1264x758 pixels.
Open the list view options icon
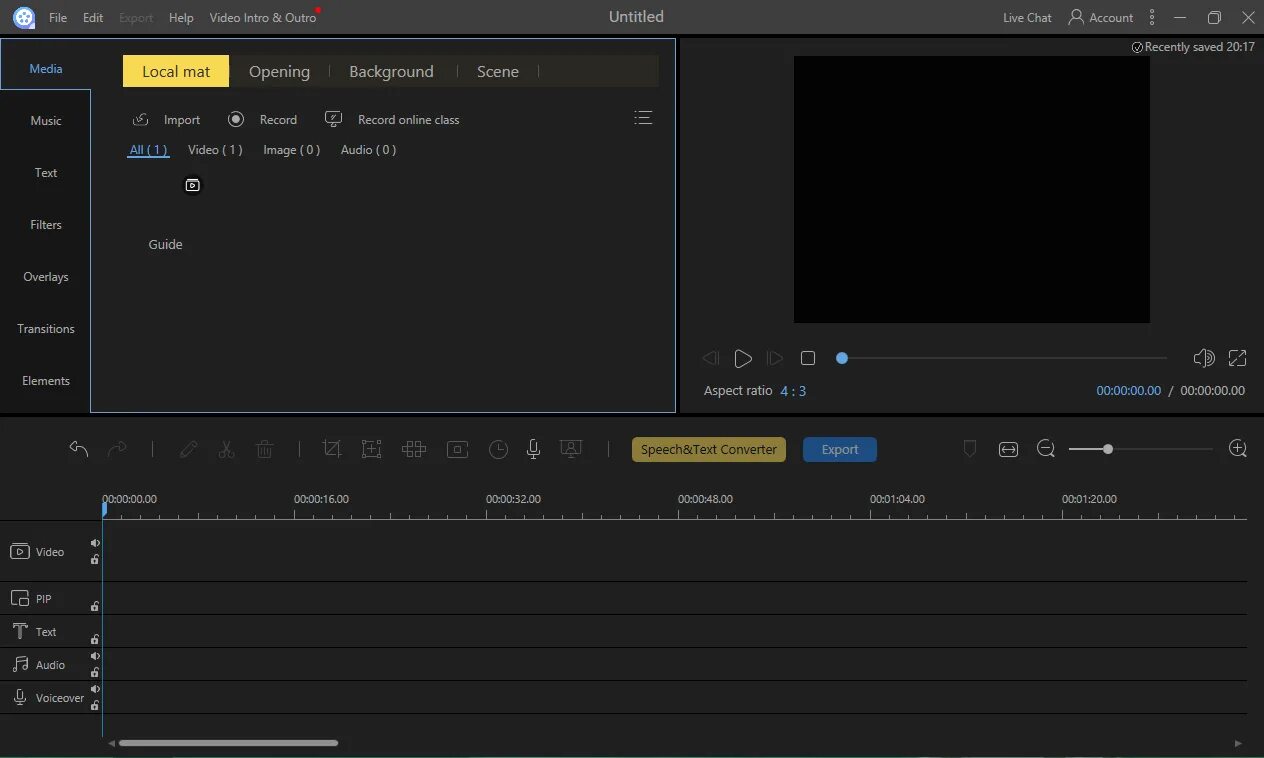(x=643, y=118)
